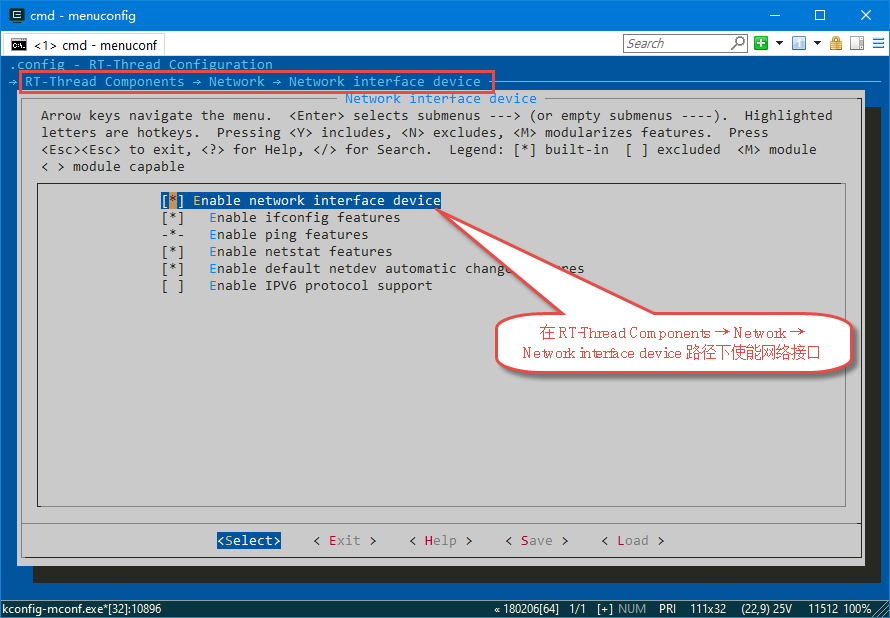Toggle 'Enable netstat features' option
Viewport: 890px width, 618px height.
point(276,252)
